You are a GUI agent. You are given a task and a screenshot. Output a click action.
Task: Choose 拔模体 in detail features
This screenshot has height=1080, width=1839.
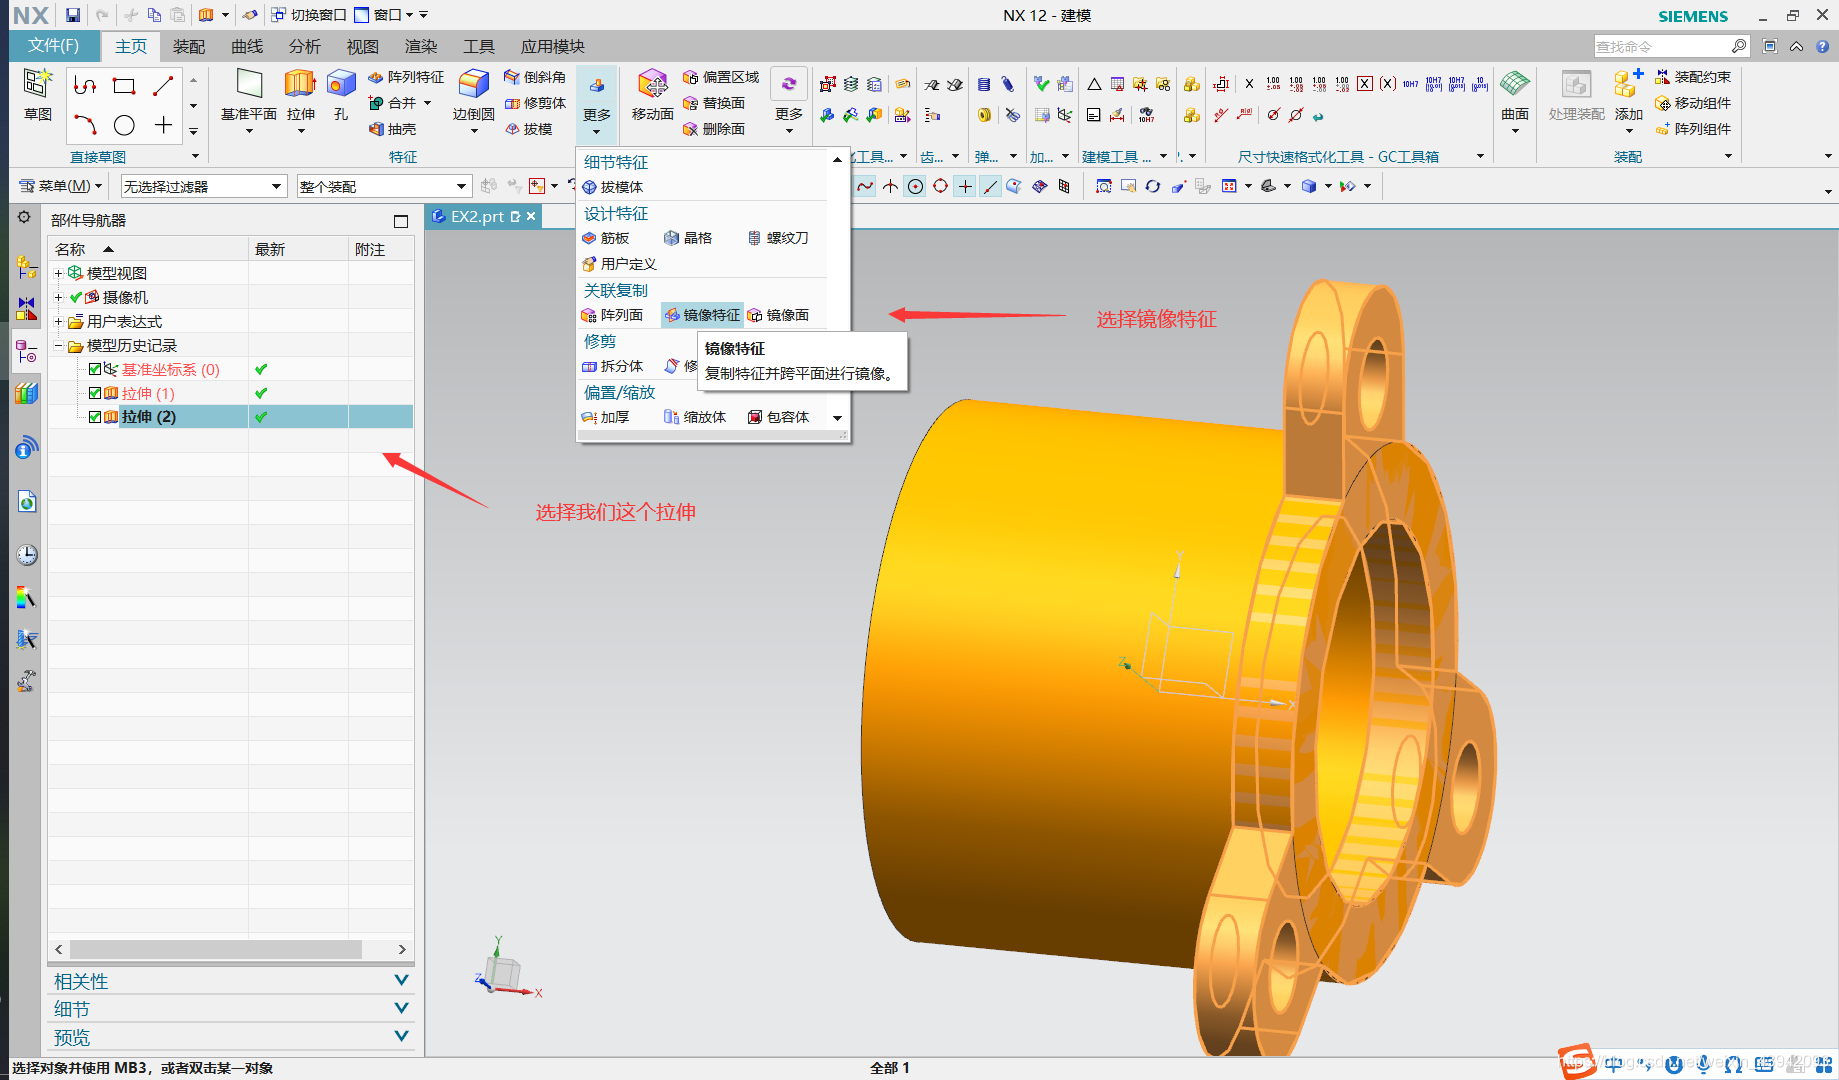pyautogui.click(x=612, y=187)
